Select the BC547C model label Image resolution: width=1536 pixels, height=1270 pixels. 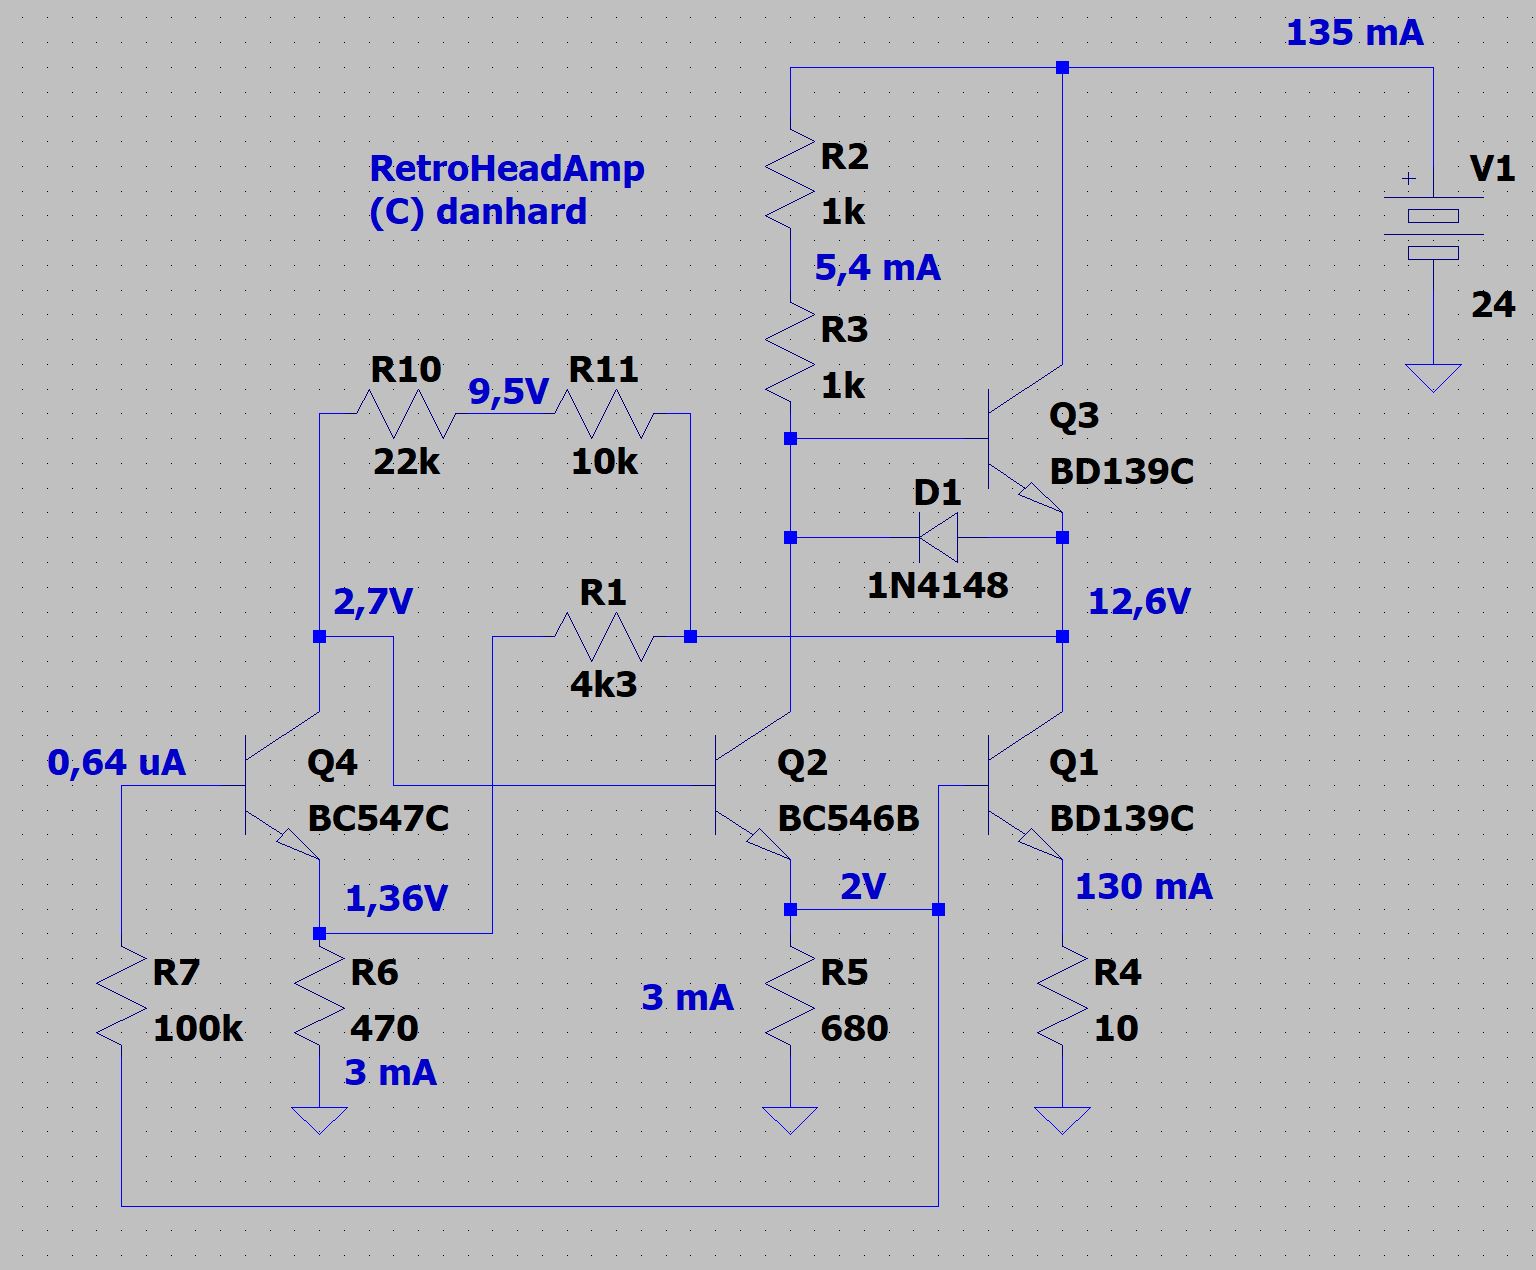[x=378, y=819]
